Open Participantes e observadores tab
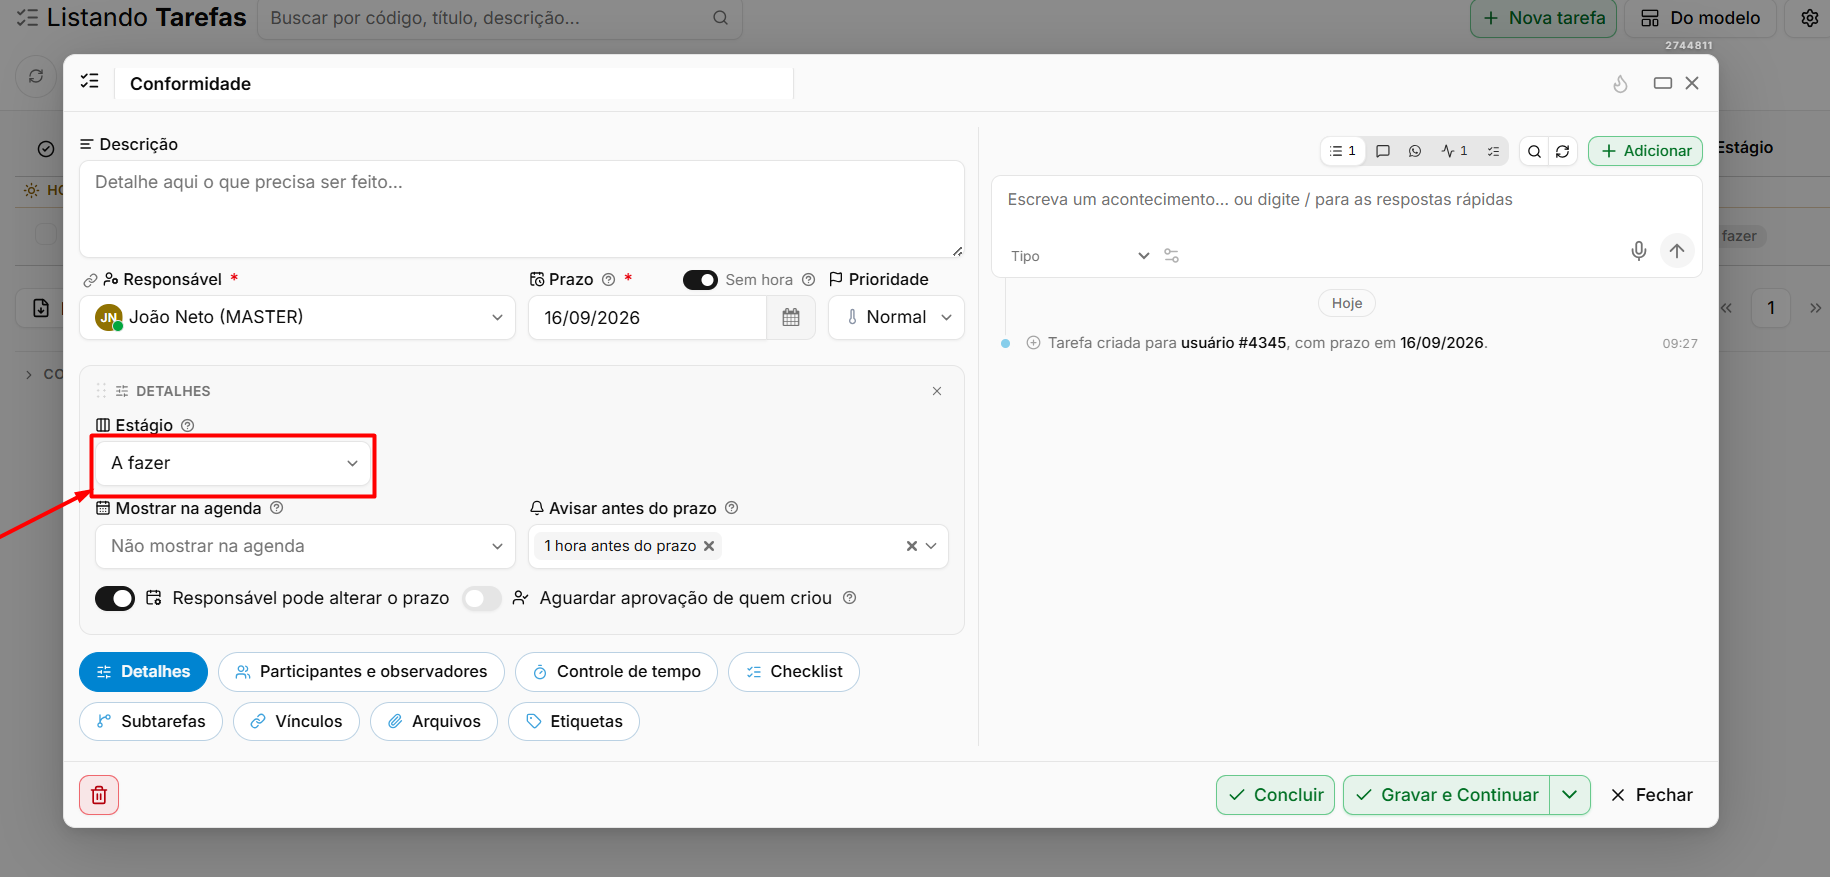The image size is (1830, 877). [361, 672]
